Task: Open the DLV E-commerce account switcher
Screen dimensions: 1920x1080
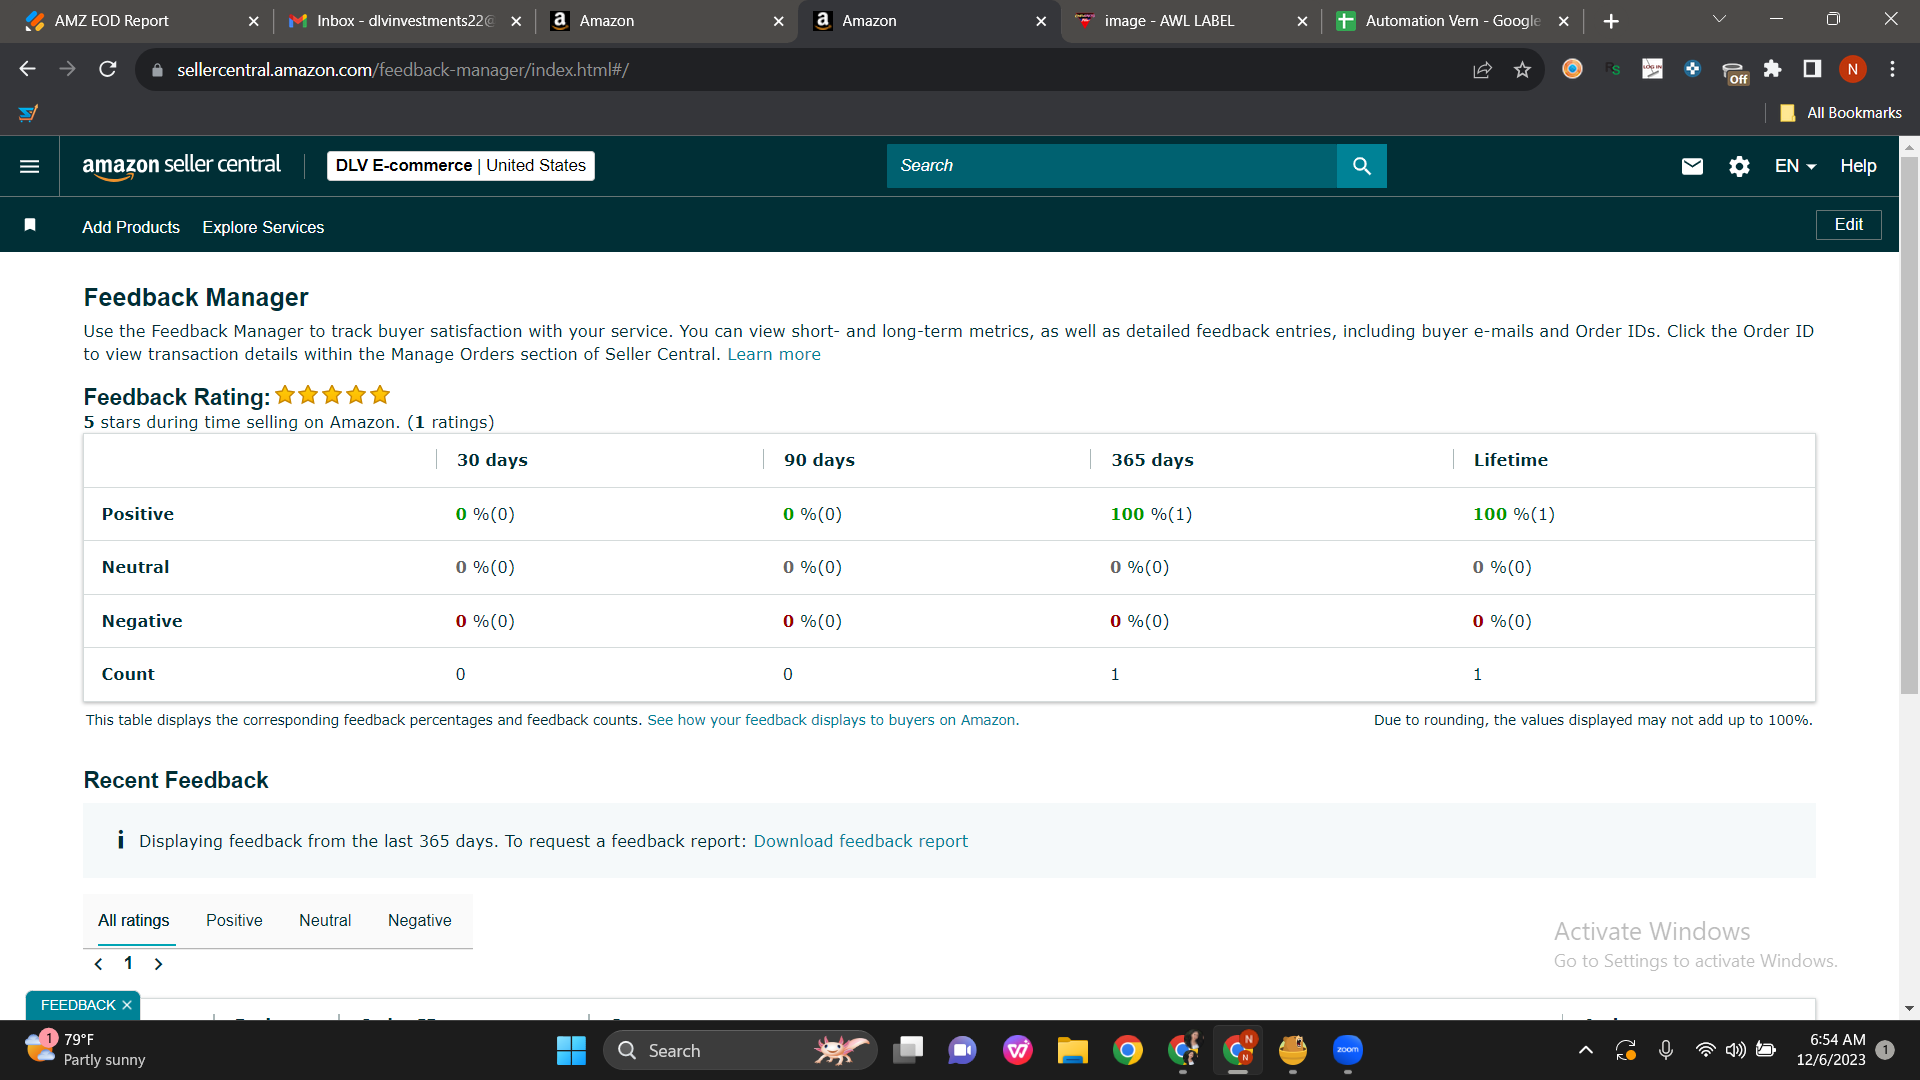Action: [461, 166]
